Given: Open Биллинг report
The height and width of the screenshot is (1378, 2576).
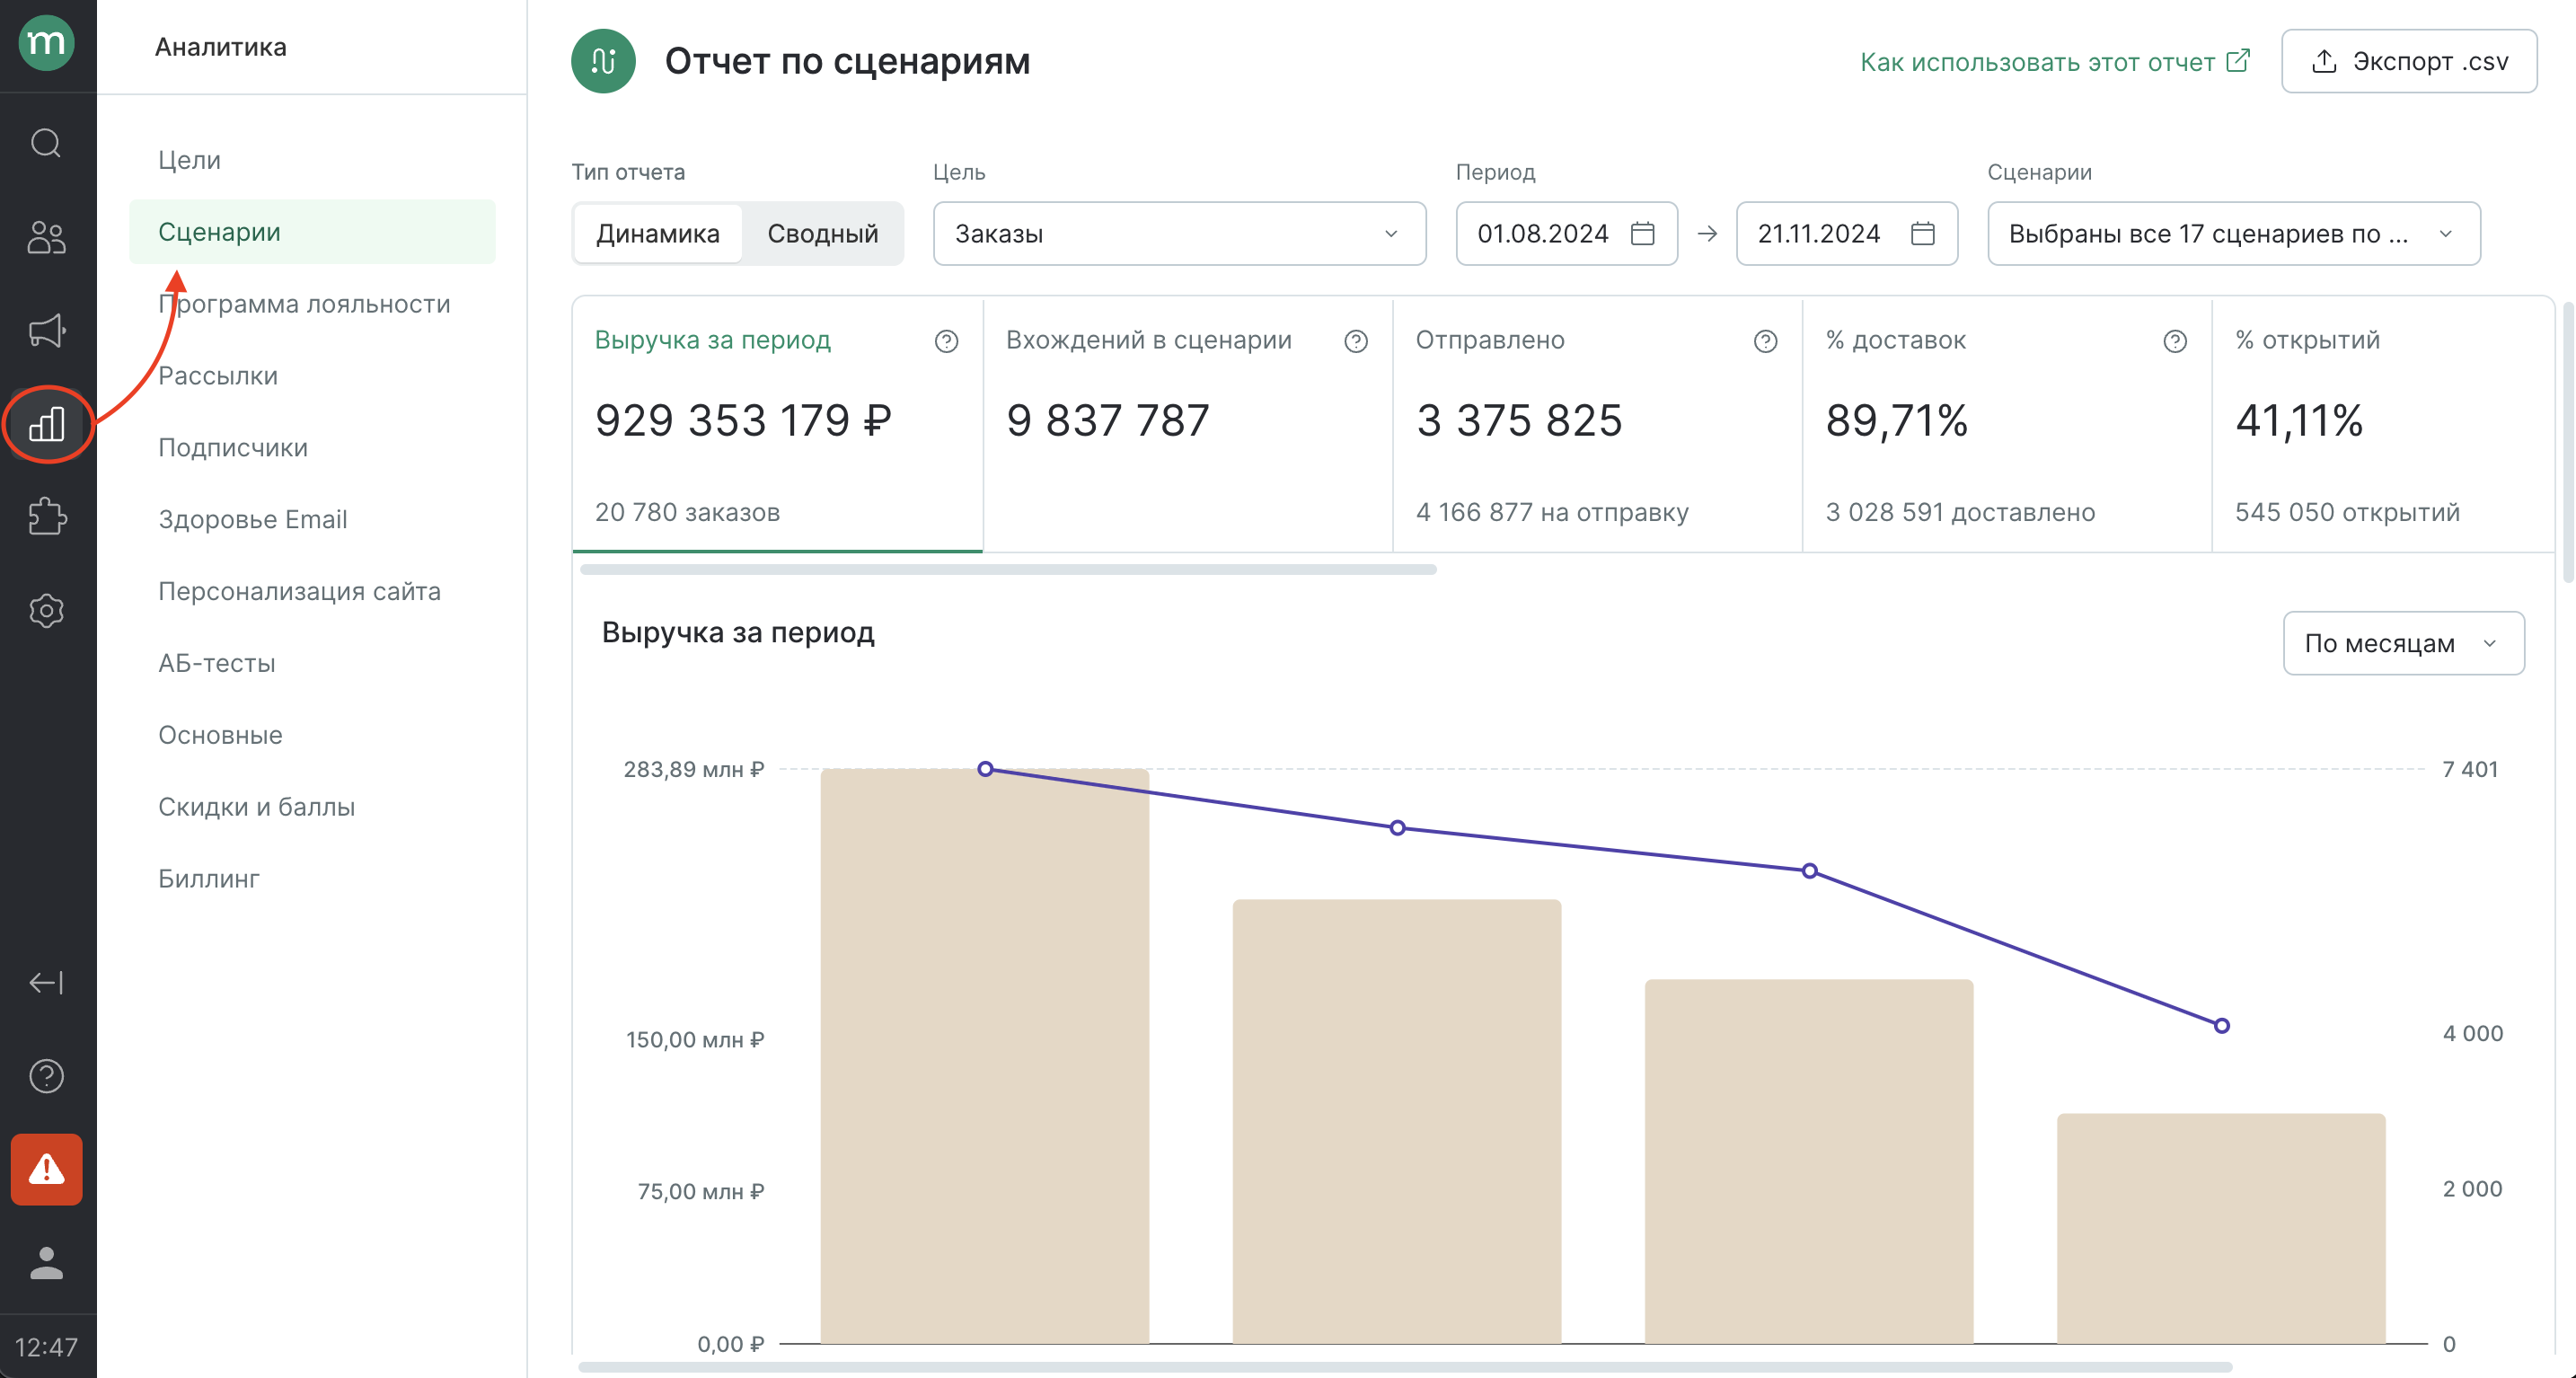Looking at the screenshot, I should pos(208,879).
